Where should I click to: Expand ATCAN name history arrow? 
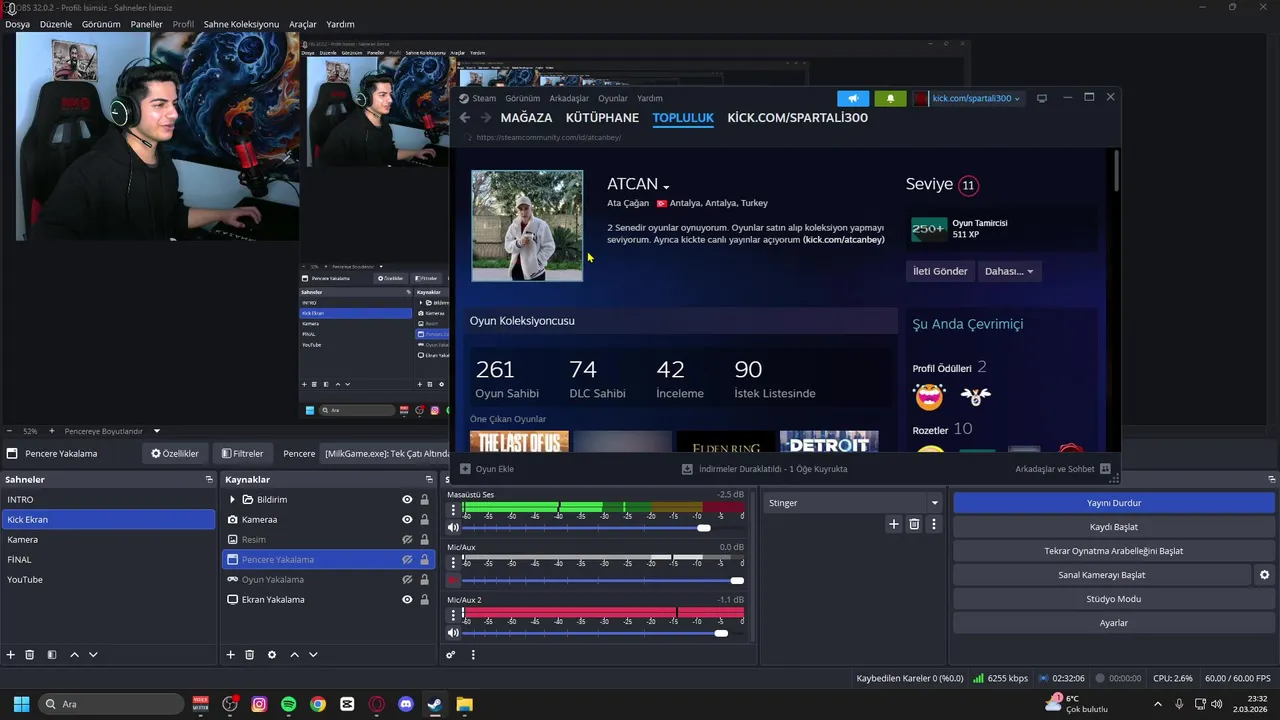(x=666, y=187)
